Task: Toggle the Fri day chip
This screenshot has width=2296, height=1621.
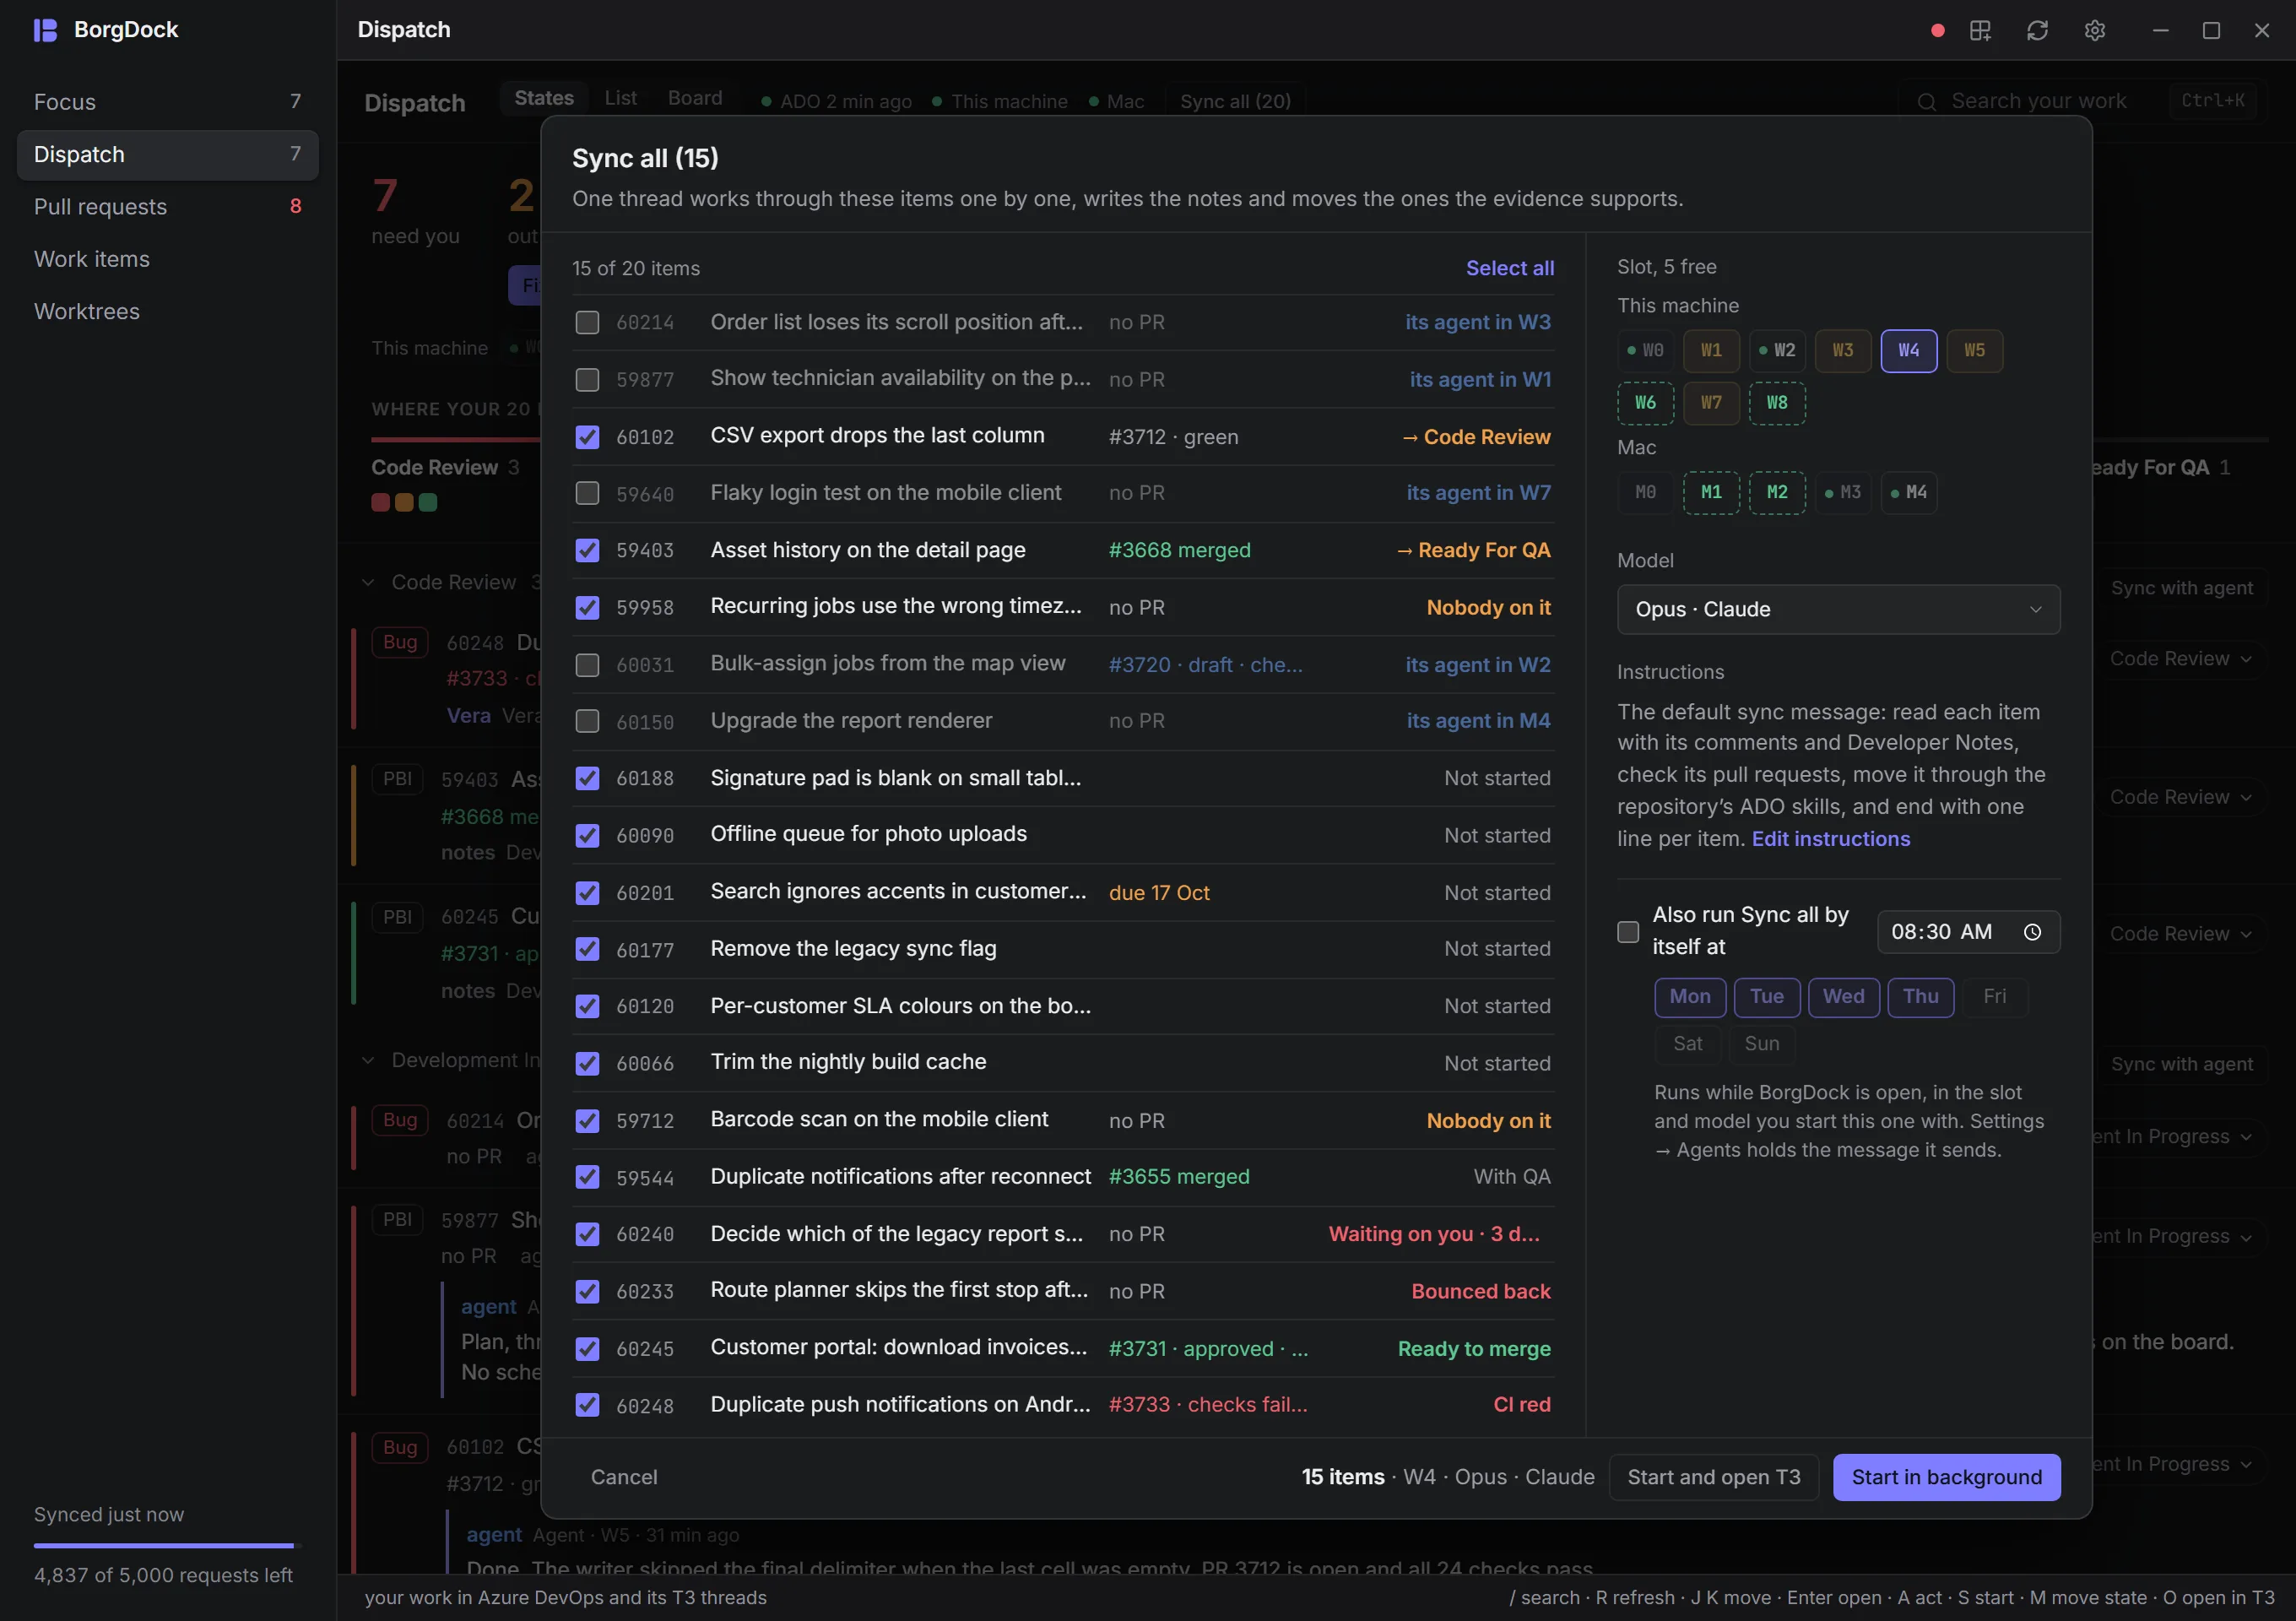Action: click(1994, 997)
